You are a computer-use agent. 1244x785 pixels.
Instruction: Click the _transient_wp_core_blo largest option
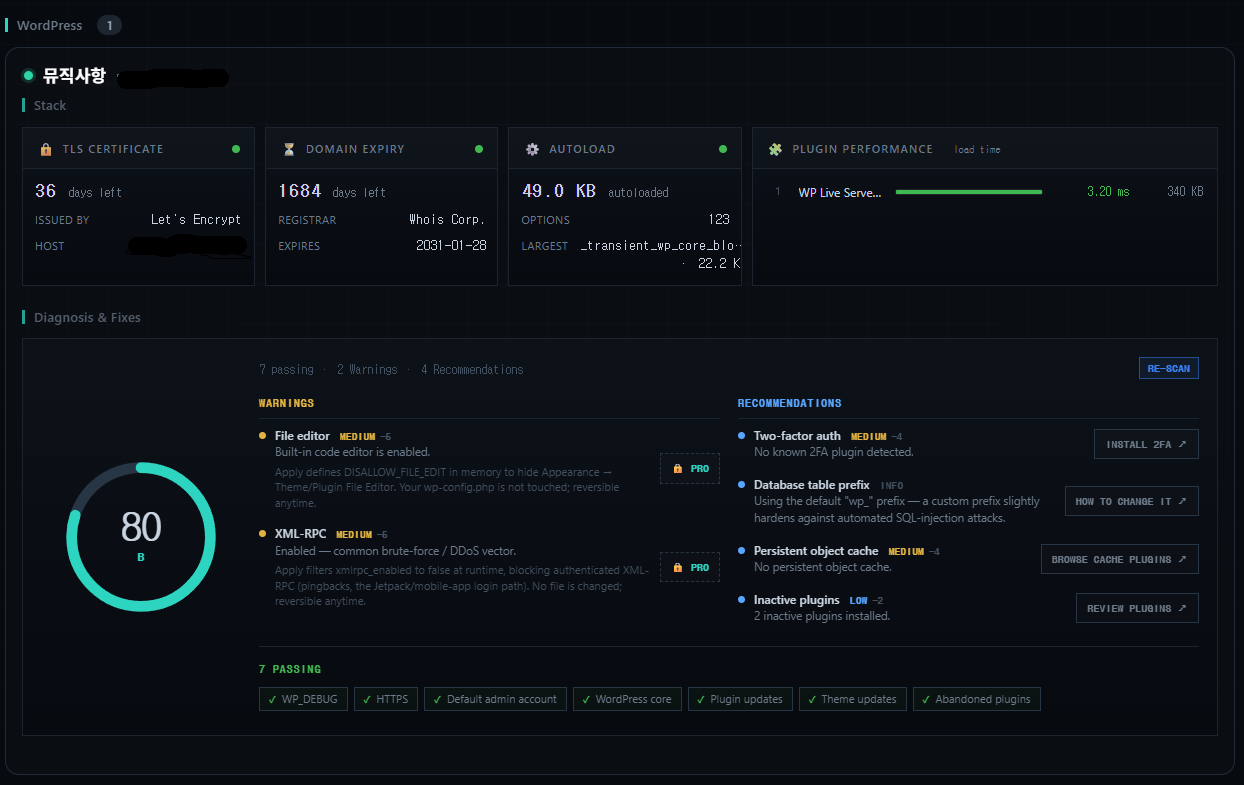(661, 245)
